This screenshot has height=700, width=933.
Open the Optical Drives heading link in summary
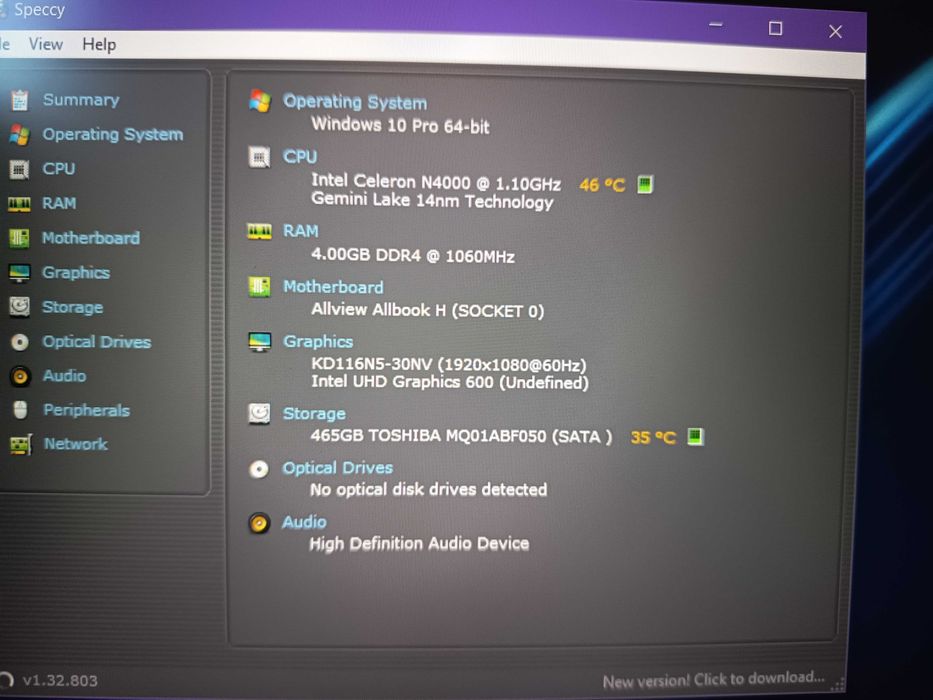tap(337, 468)
